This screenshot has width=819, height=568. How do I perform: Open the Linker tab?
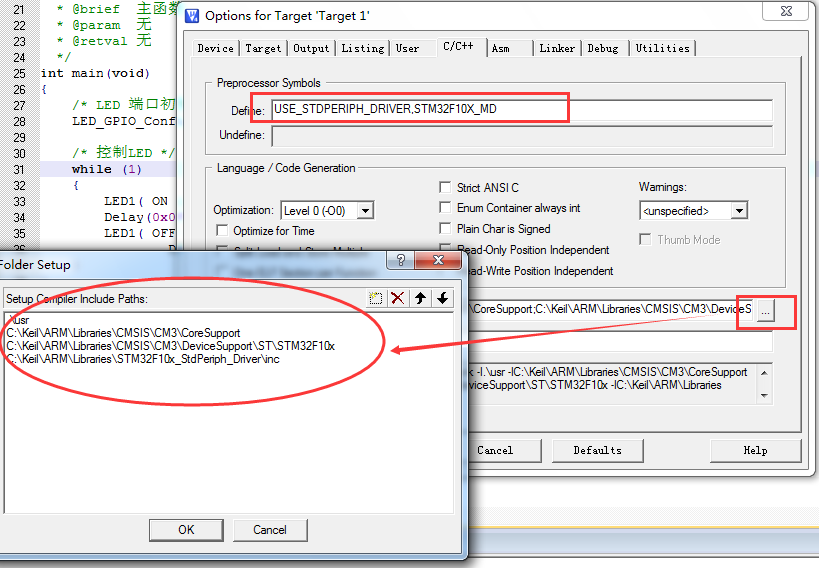click(x=557, y=48)
